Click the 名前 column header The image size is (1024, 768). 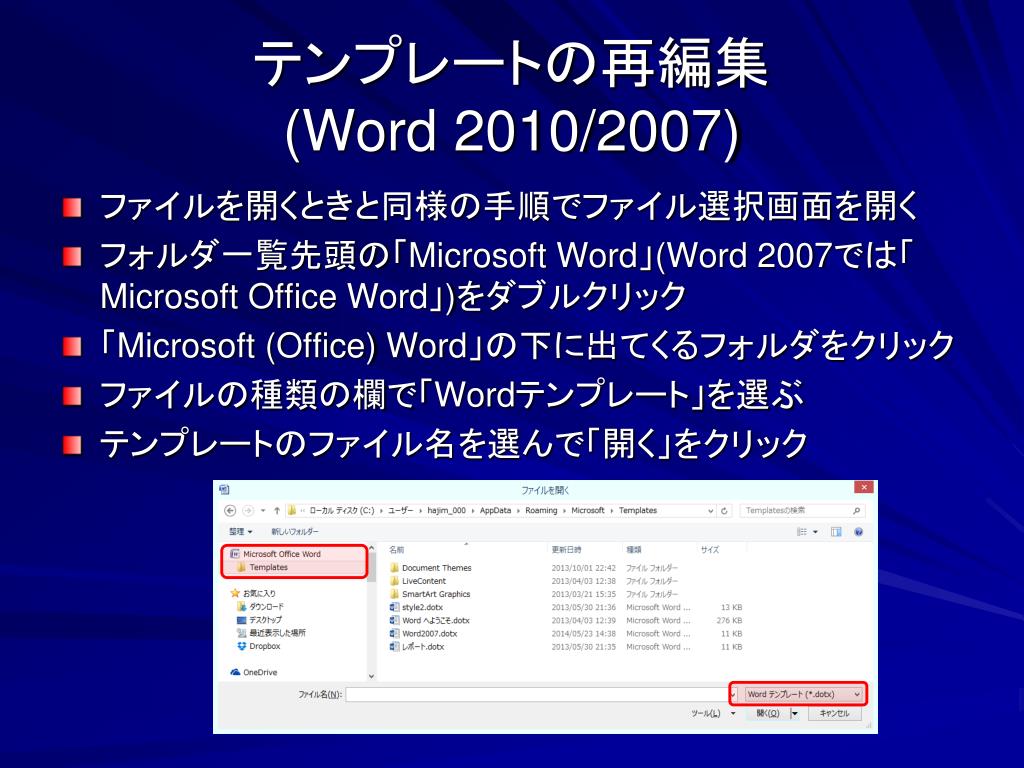coord(396,550)
